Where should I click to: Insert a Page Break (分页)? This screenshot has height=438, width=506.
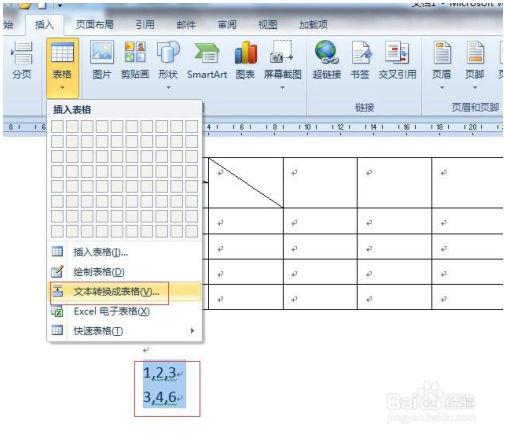tap(22, 60)
